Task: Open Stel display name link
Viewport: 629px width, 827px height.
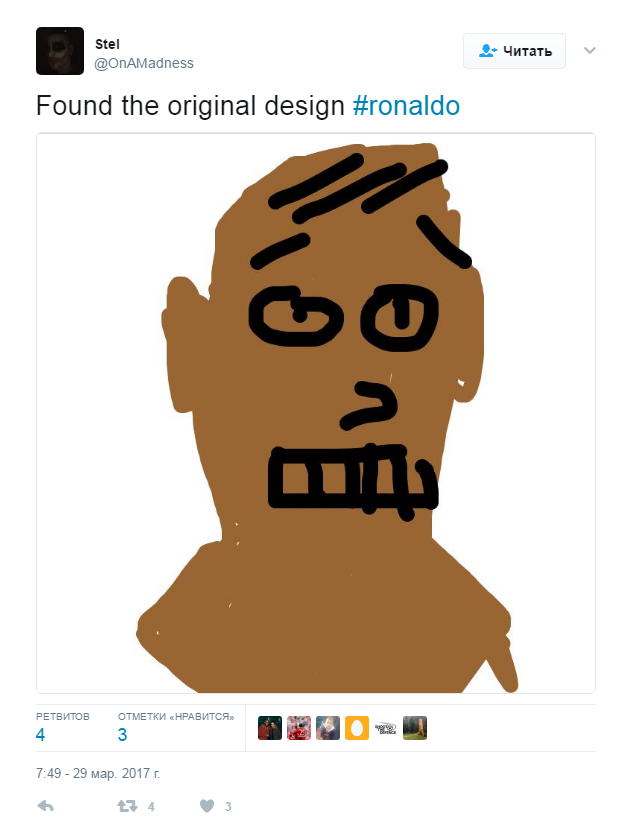Action: click(x=107, y=44)
